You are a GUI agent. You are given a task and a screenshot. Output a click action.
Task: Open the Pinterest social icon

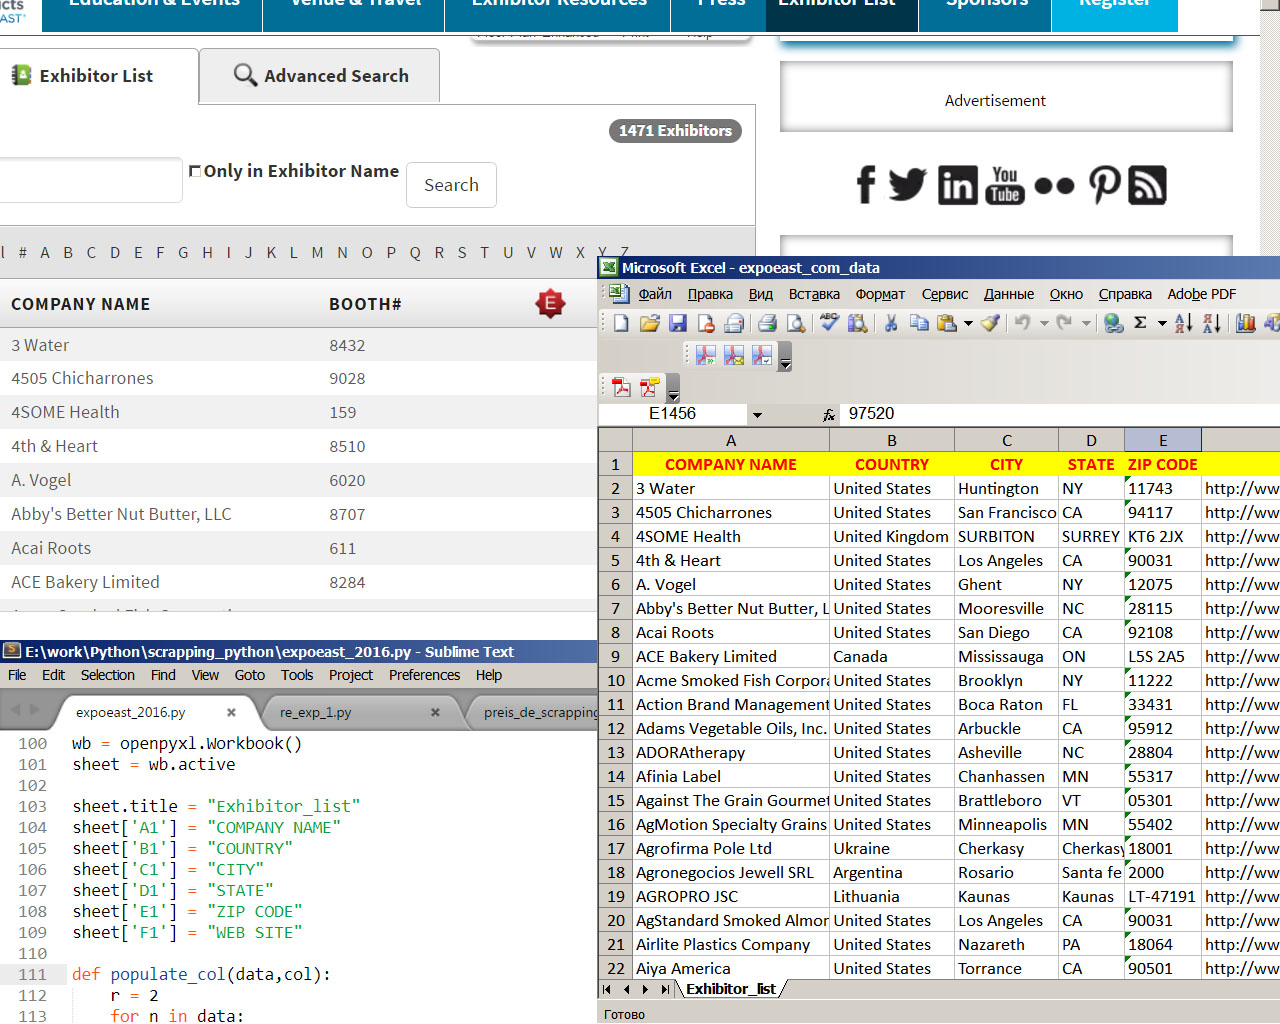[x=1105, y=185]
